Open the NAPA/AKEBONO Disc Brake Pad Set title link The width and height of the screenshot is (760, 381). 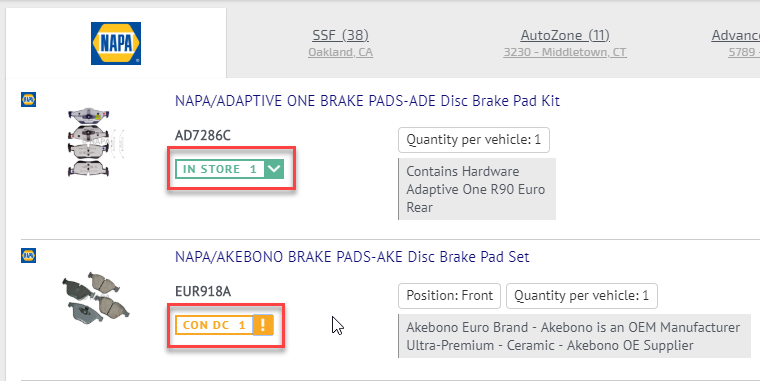(352, 256)
